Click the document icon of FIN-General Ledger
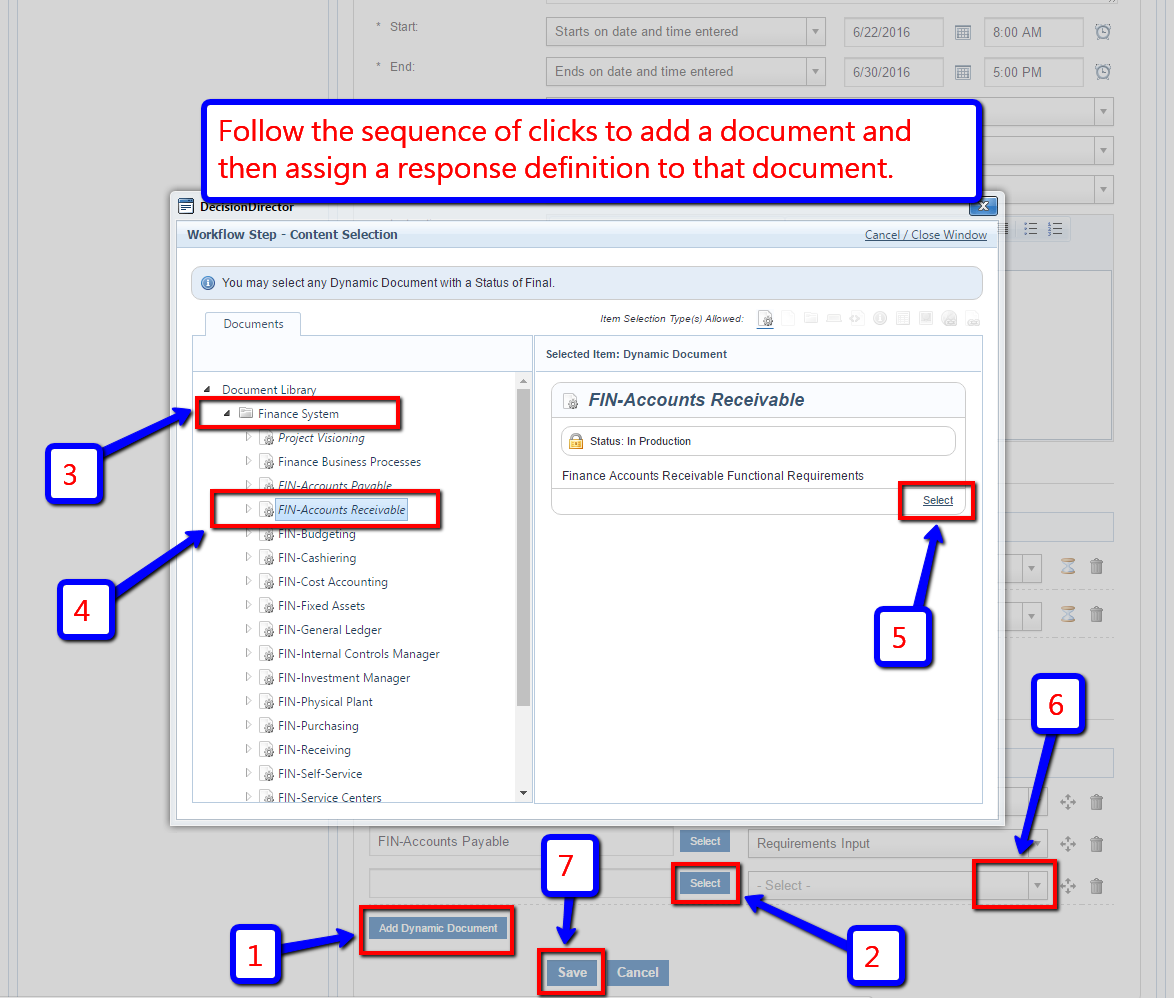The image size is (1174, 998). coord(267,630)
